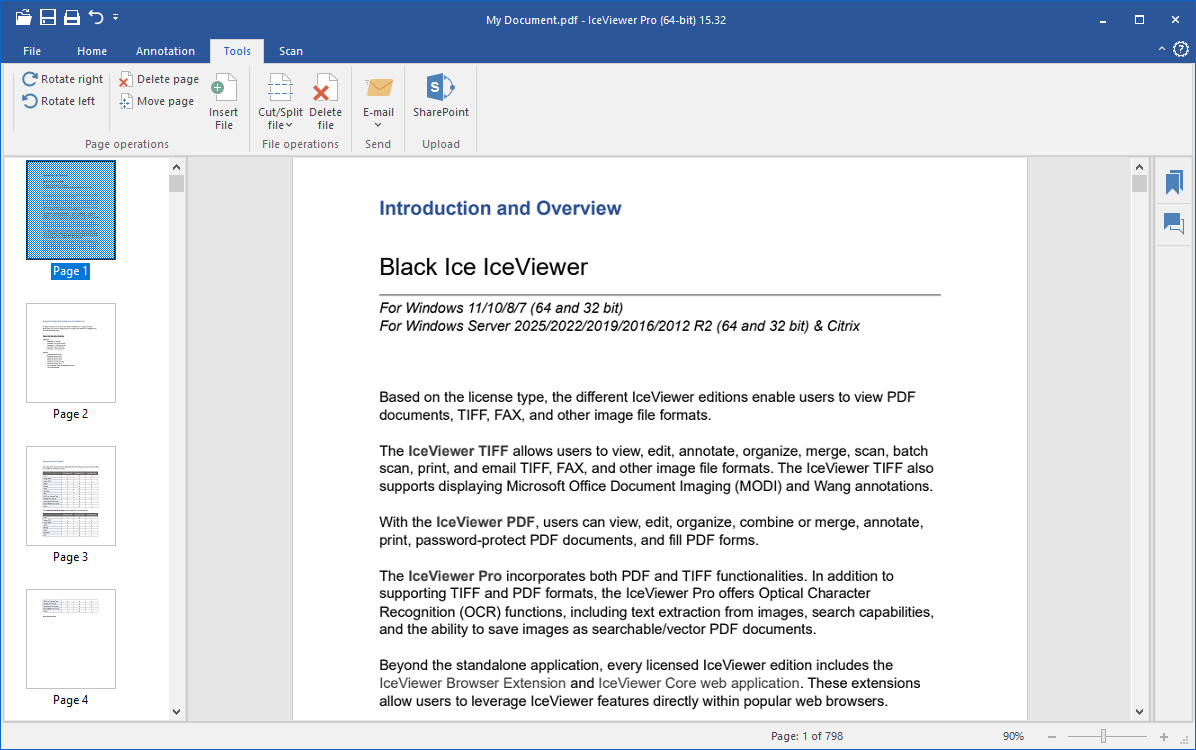Image resolution: width=1196 pixels, height=750 pixels.
Task: Click the Undo icon in title bar
Action: click(x=95, y=17)
